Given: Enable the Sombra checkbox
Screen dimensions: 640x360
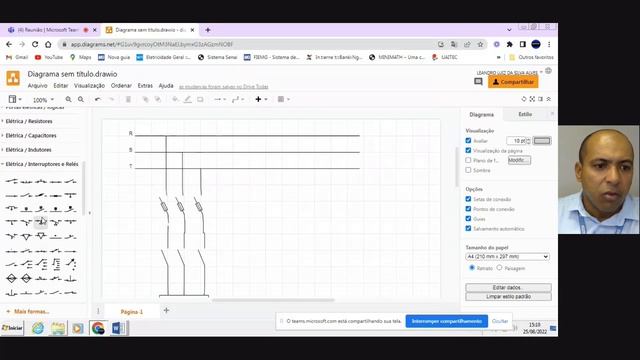Looking at the screenshot, I should point(468,170).
